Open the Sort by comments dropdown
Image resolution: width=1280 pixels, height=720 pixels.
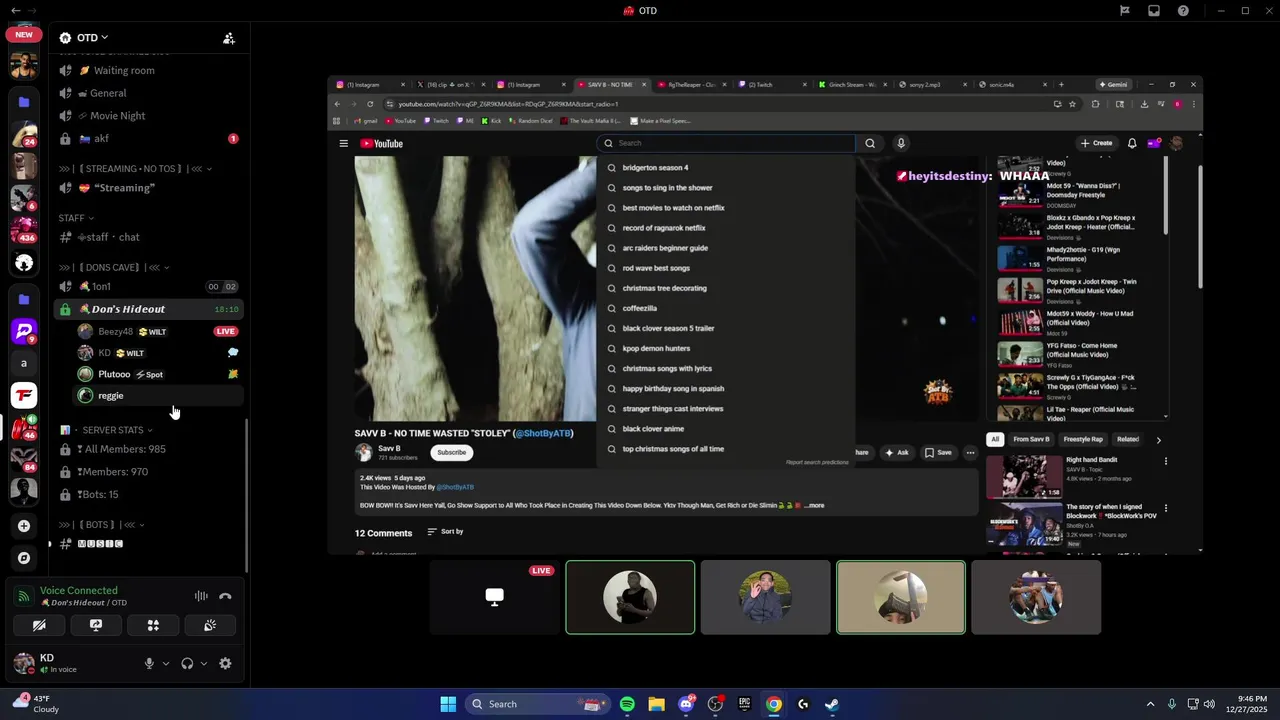point(445,531)
